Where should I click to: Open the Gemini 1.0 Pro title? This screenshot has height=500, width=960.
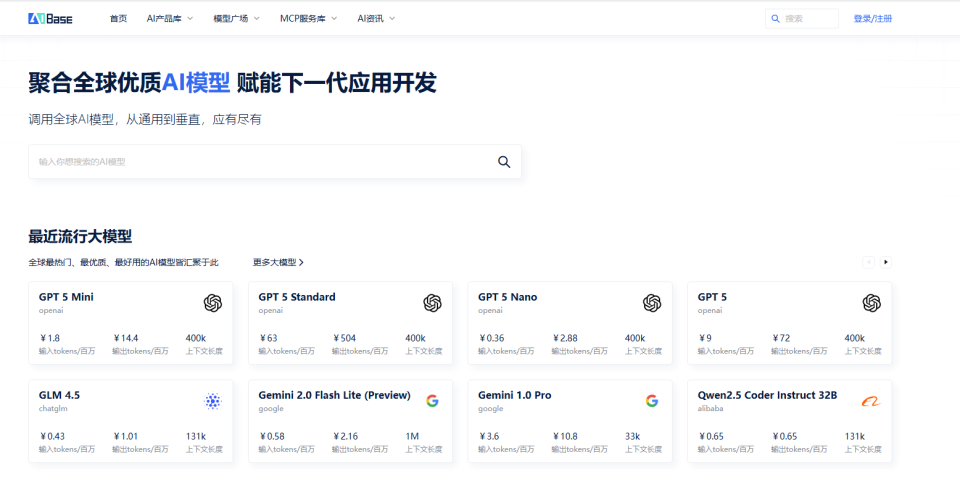pos(515,395)
